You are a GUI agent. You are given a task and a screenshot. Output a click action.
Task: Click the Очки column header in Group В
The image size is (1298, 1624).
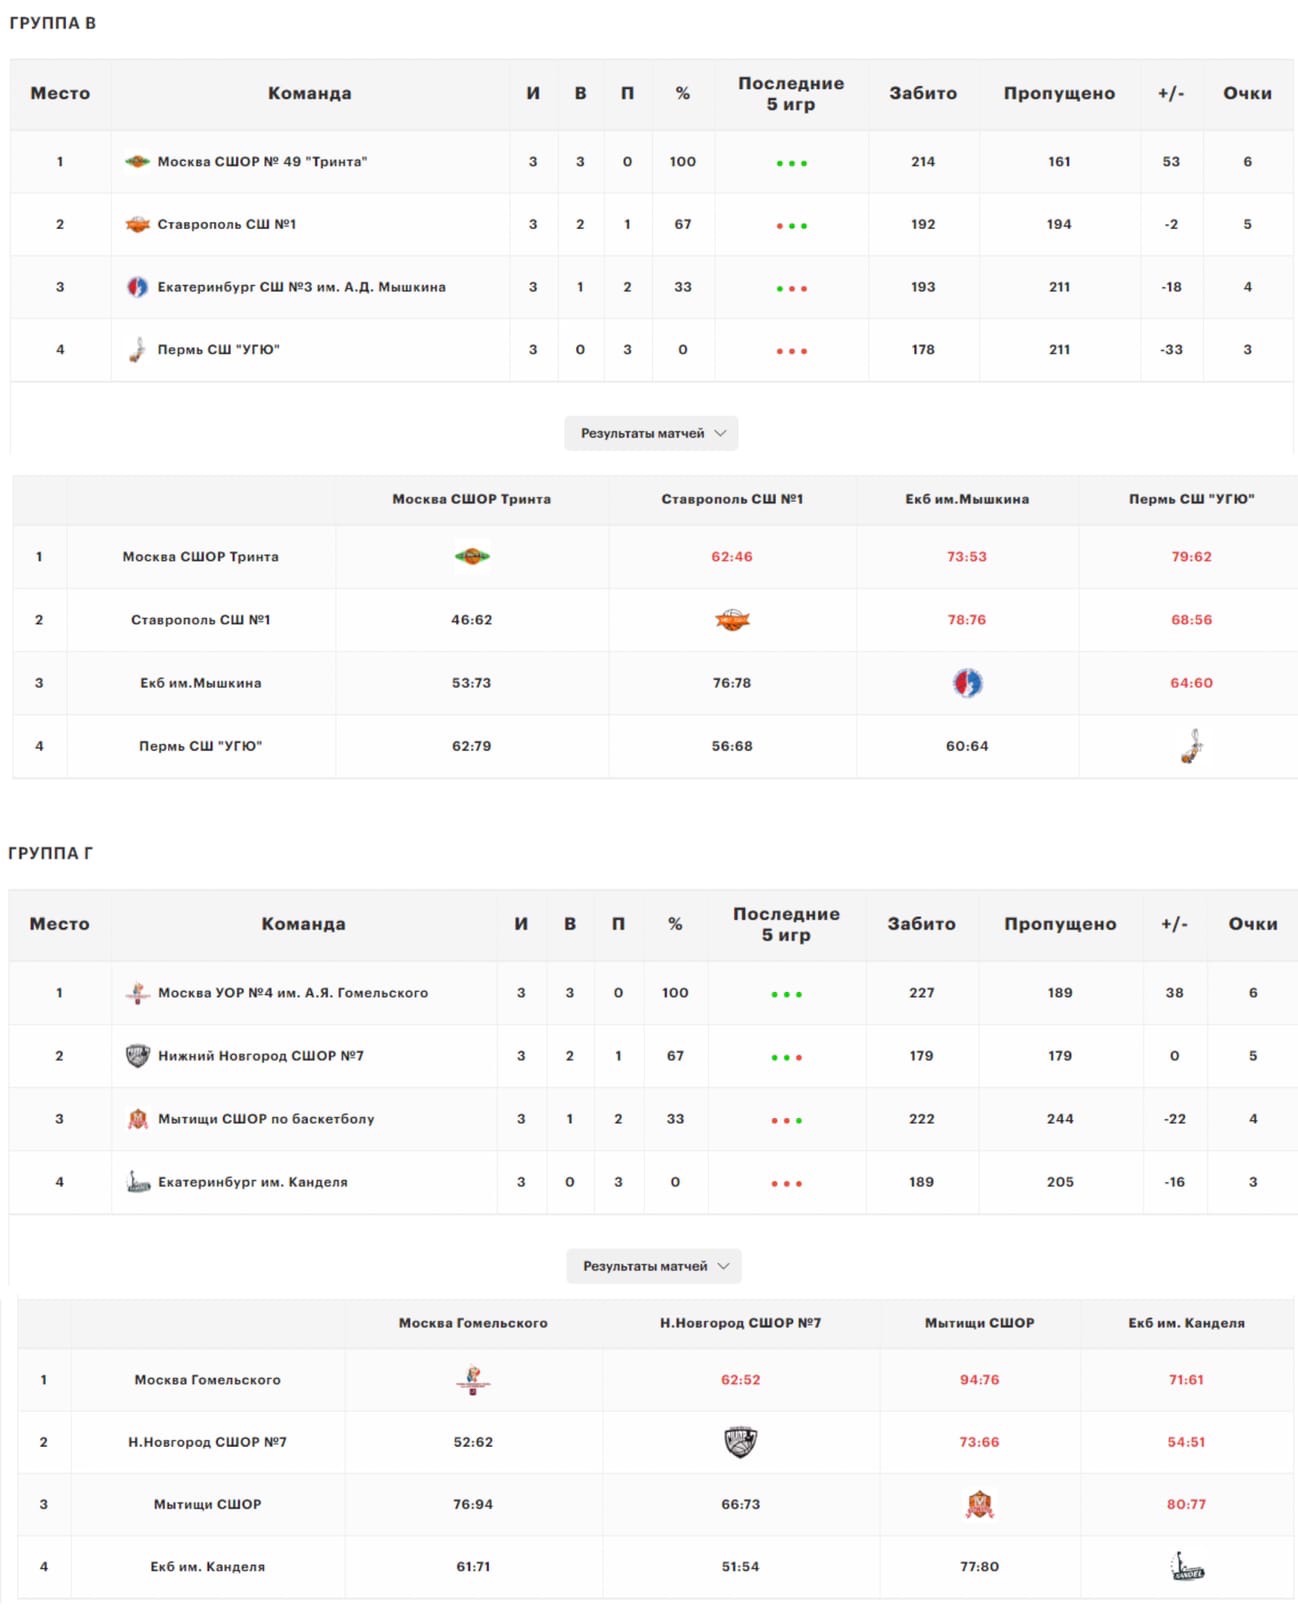click(x=1248, y=94)
